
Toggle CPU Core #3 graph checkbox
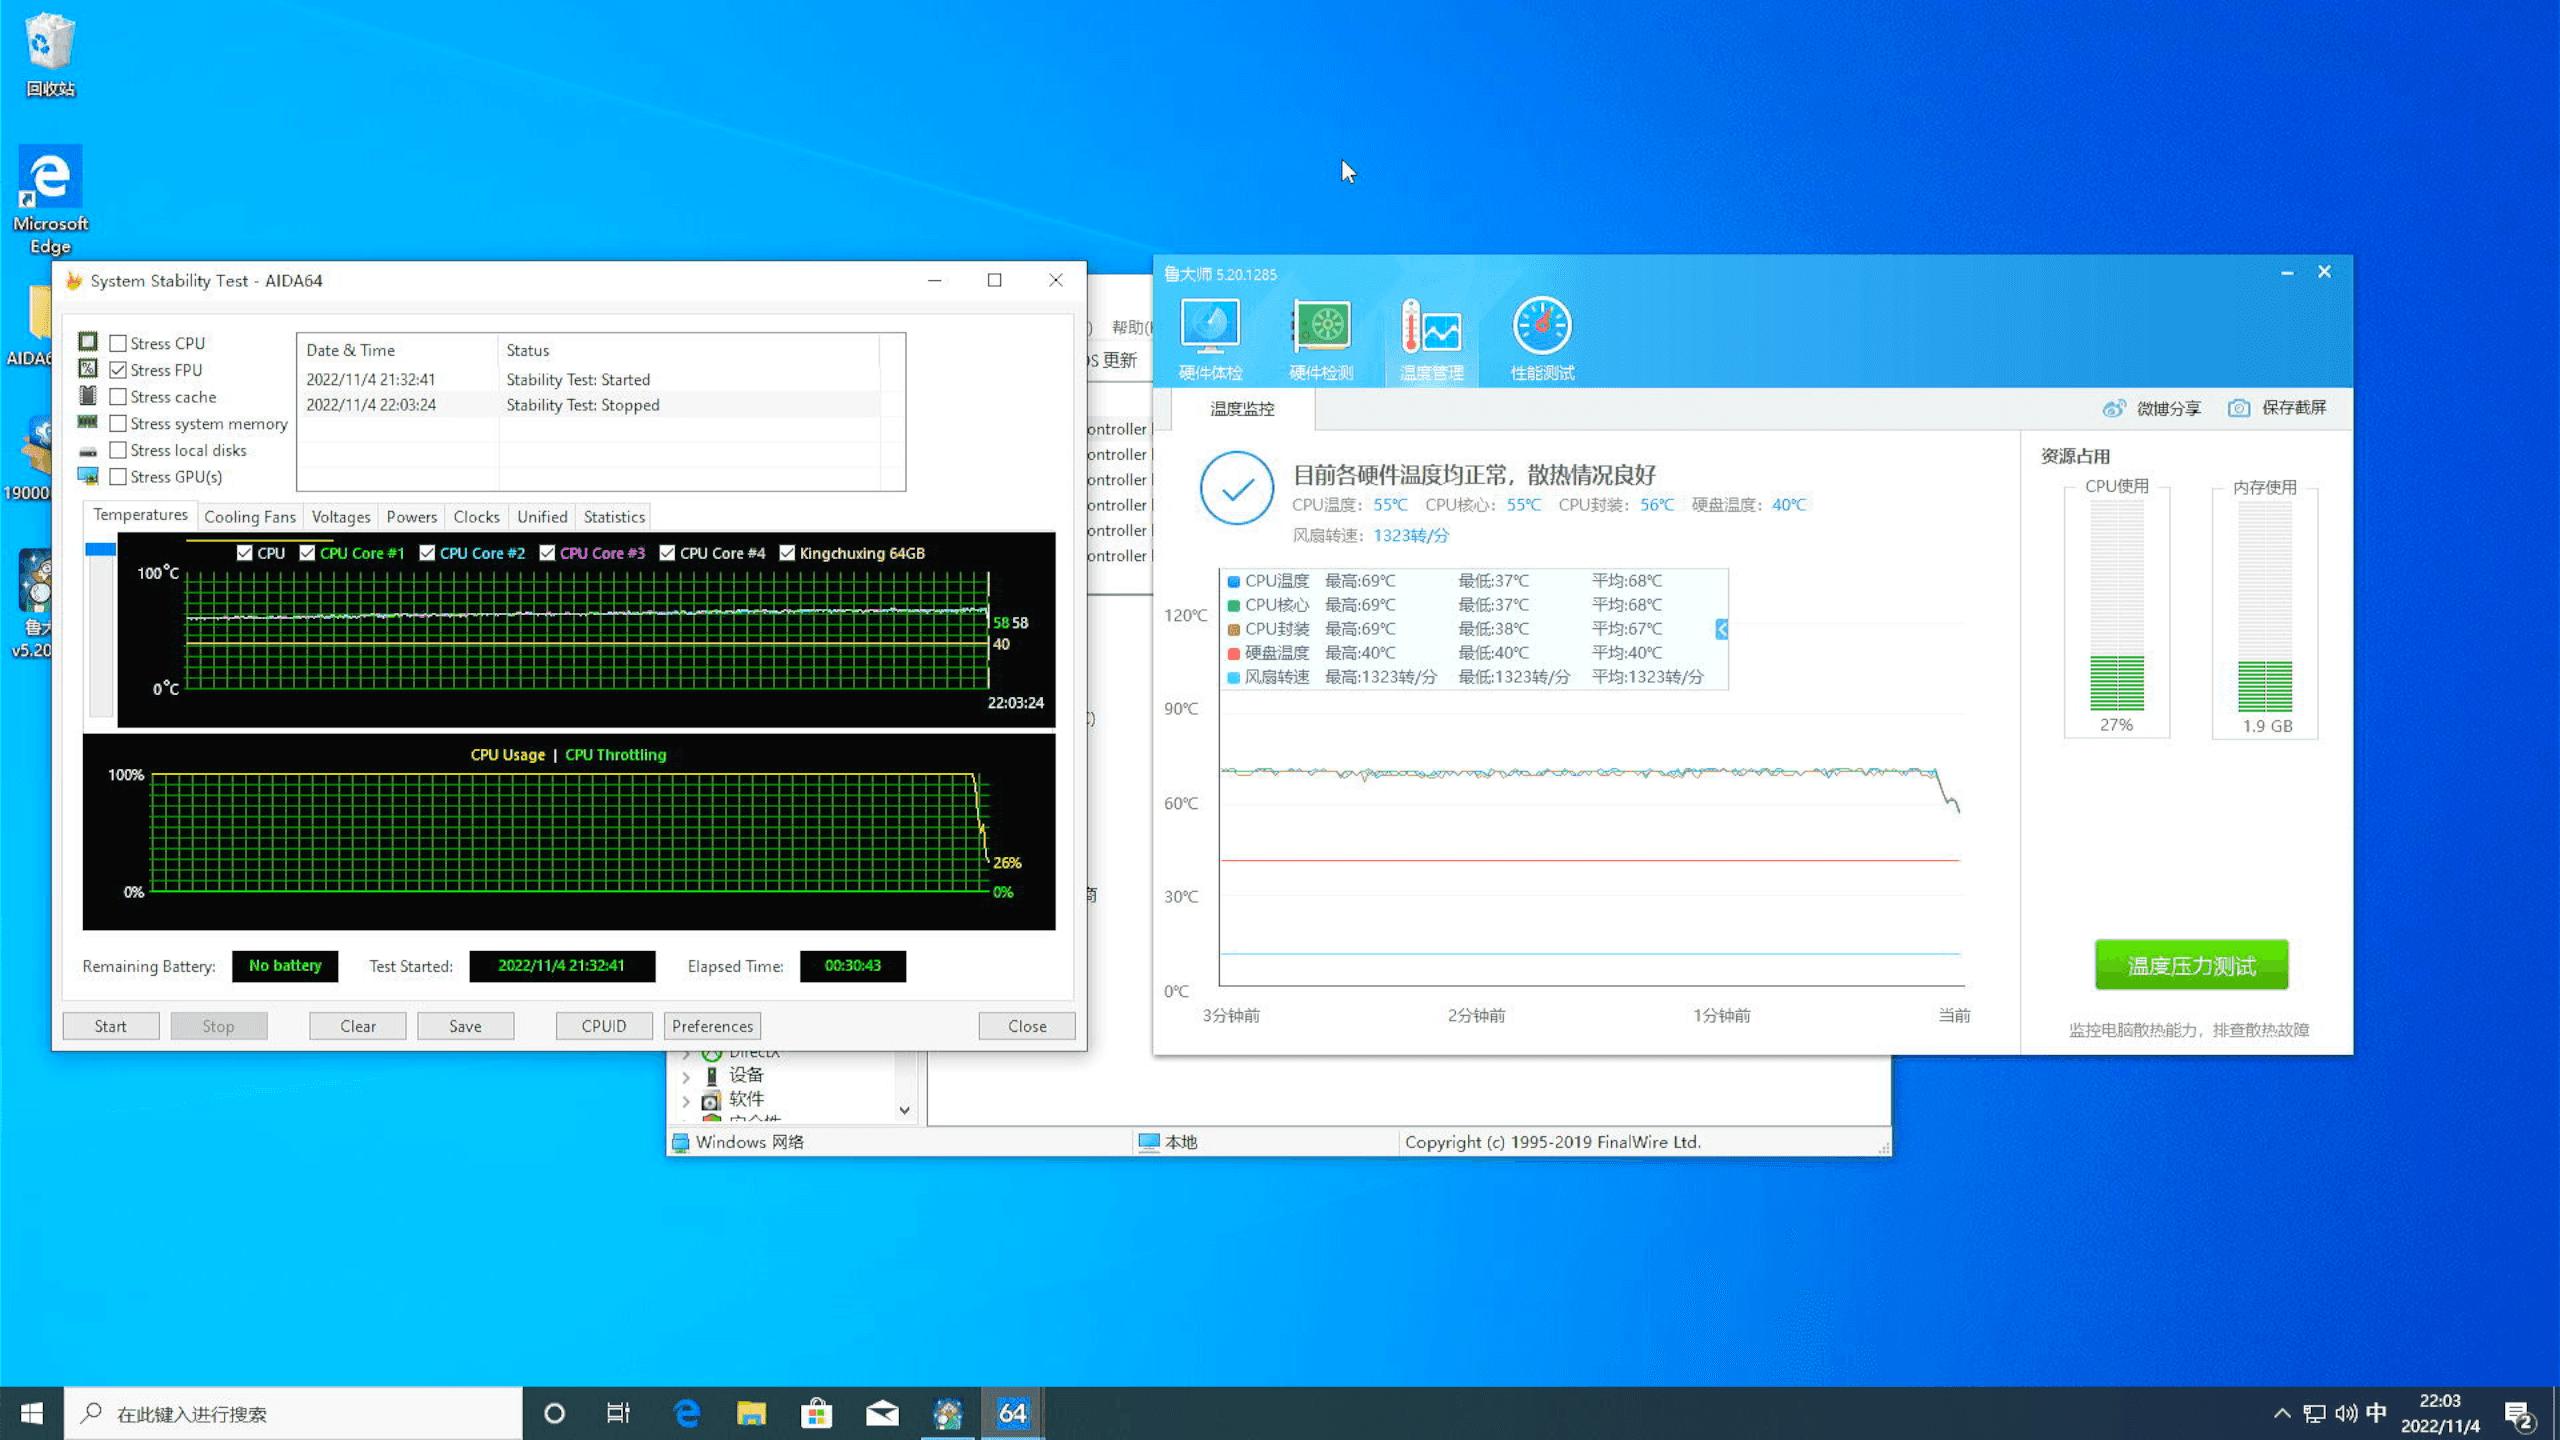coord(547,553)
